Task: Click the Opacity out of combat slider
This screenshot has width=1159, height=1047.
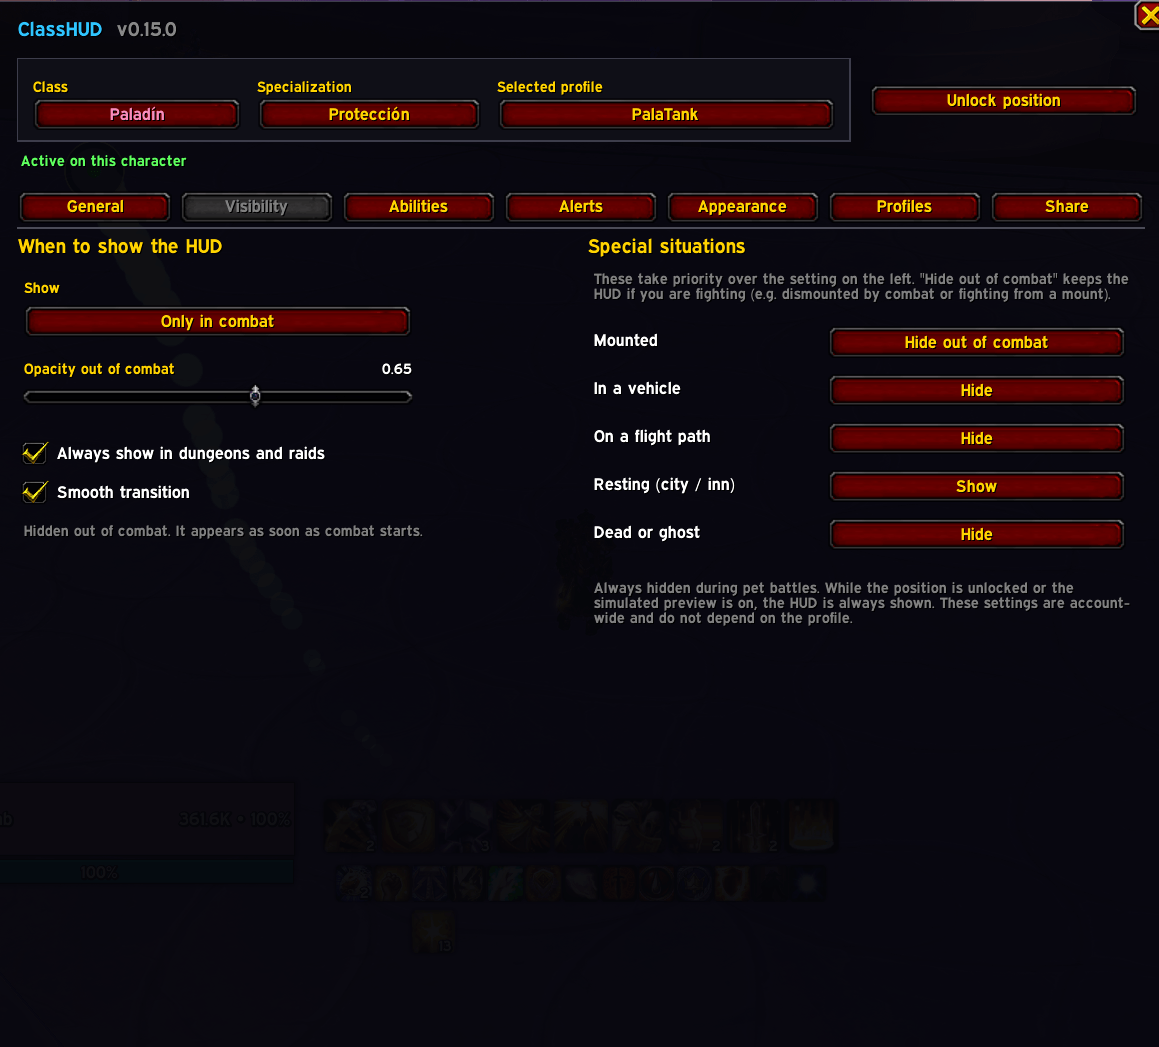Action: tap(217, 396)
